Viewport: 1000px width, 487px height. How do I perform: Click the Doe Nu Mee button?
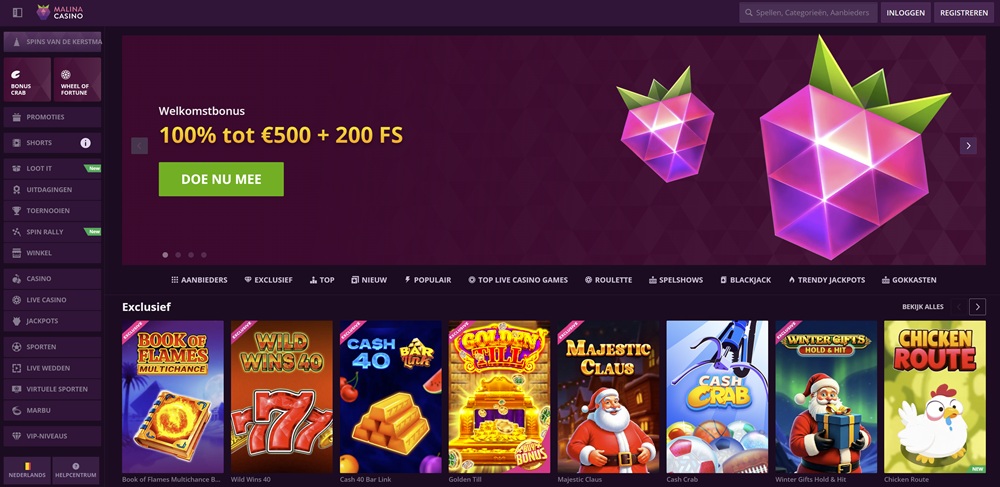pyautogui.click(x=221, y=179)
